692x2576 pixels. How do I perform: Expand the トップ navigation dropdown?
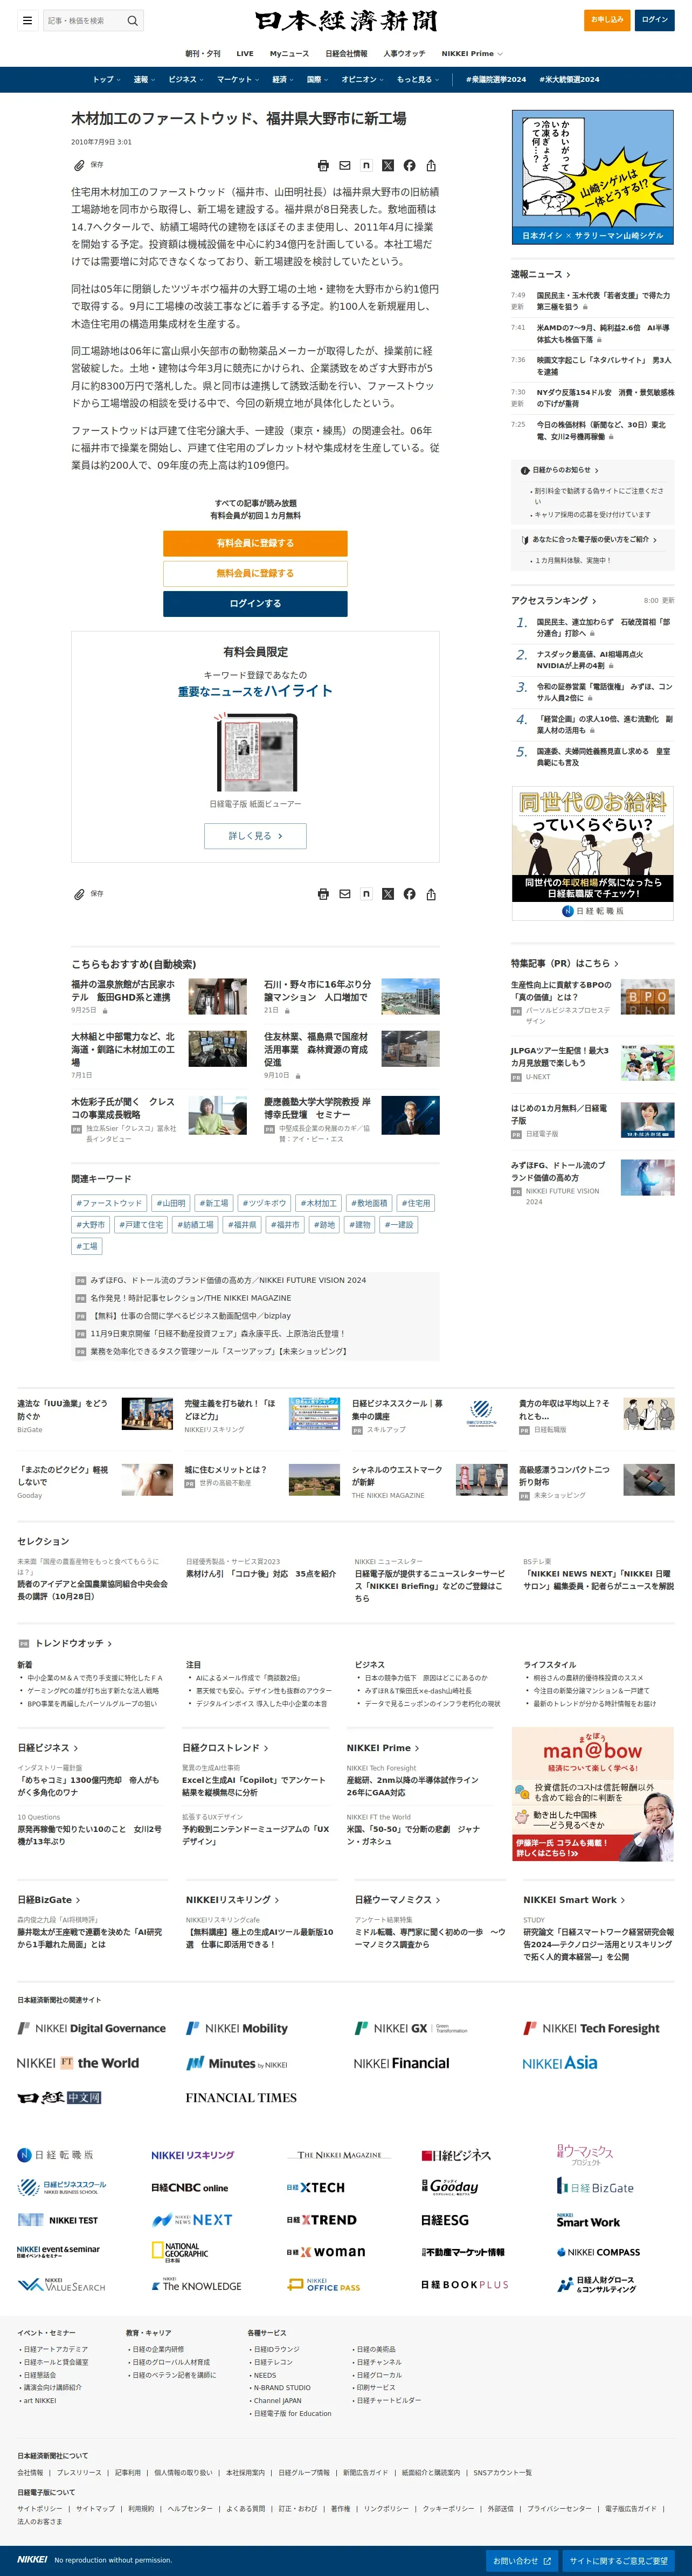click(106, 80)
